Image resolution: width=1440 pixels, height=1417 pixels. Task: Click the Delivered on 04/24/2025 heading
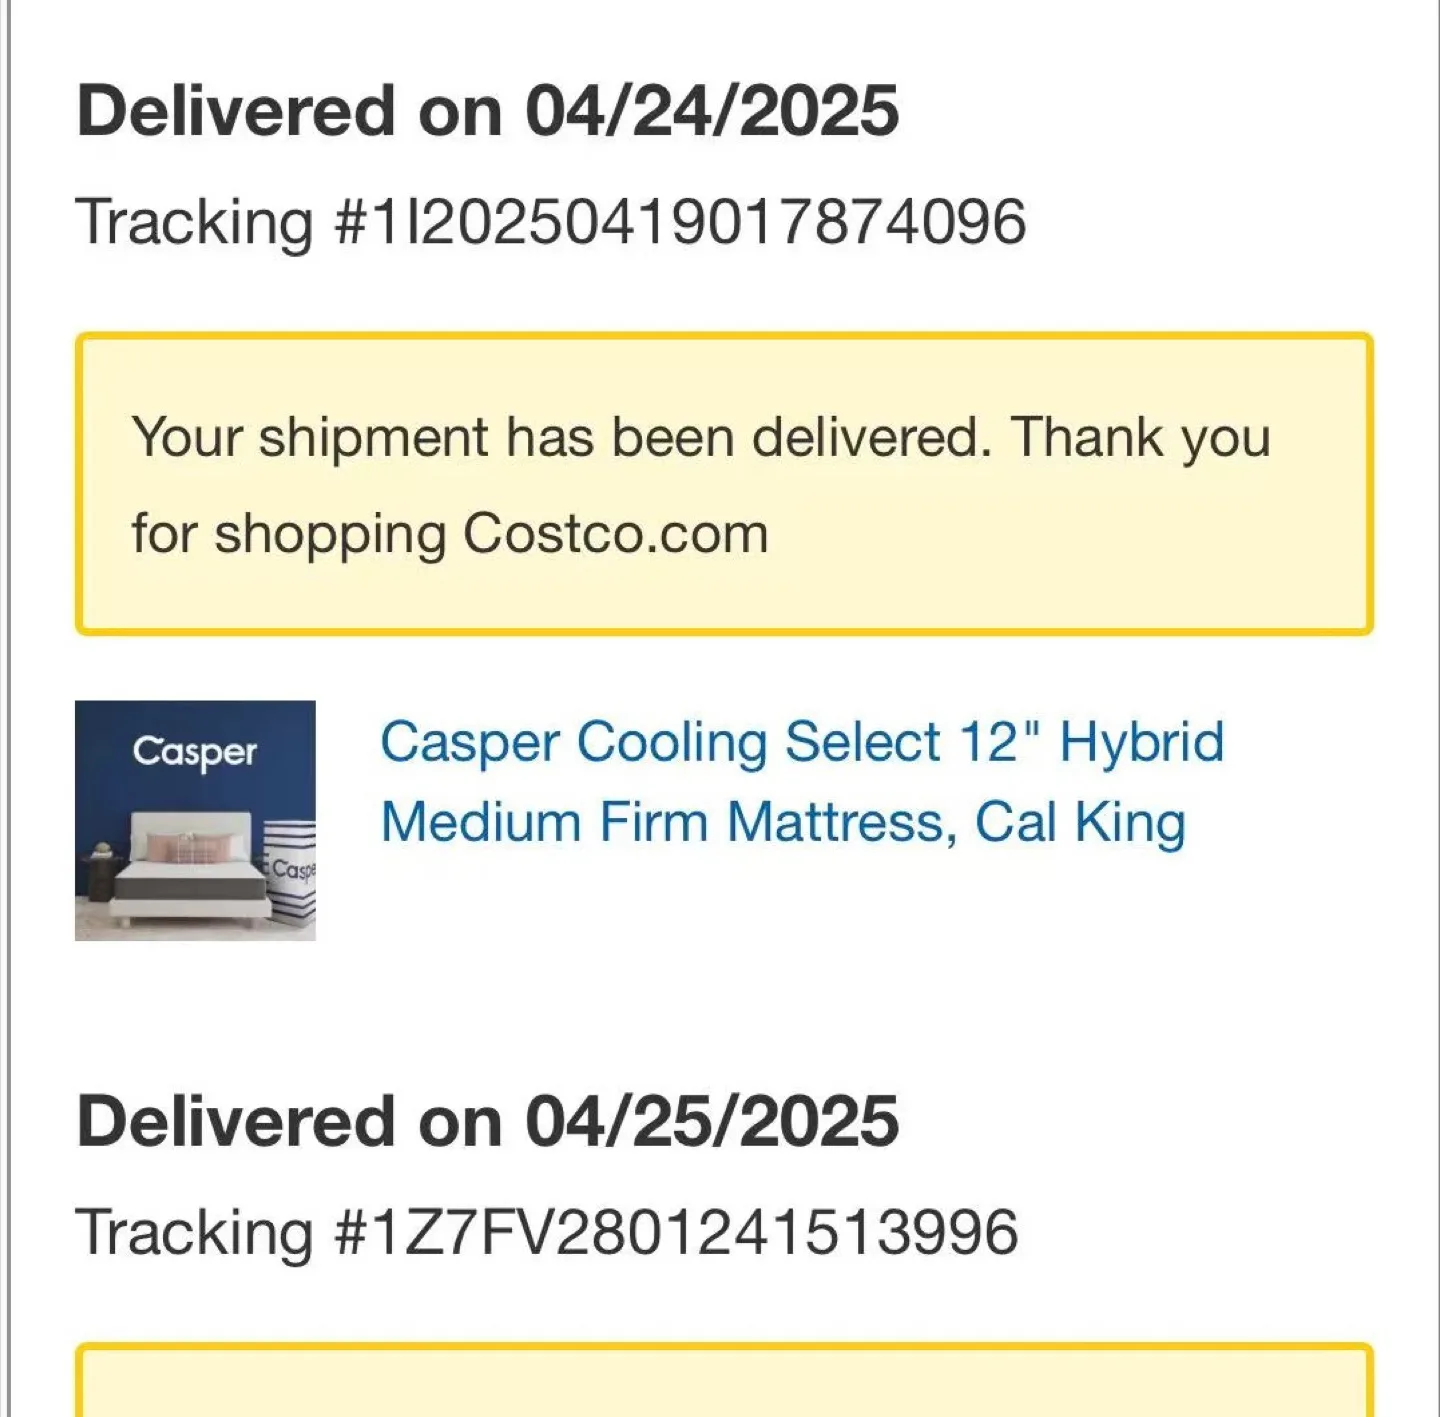point(488,110)
